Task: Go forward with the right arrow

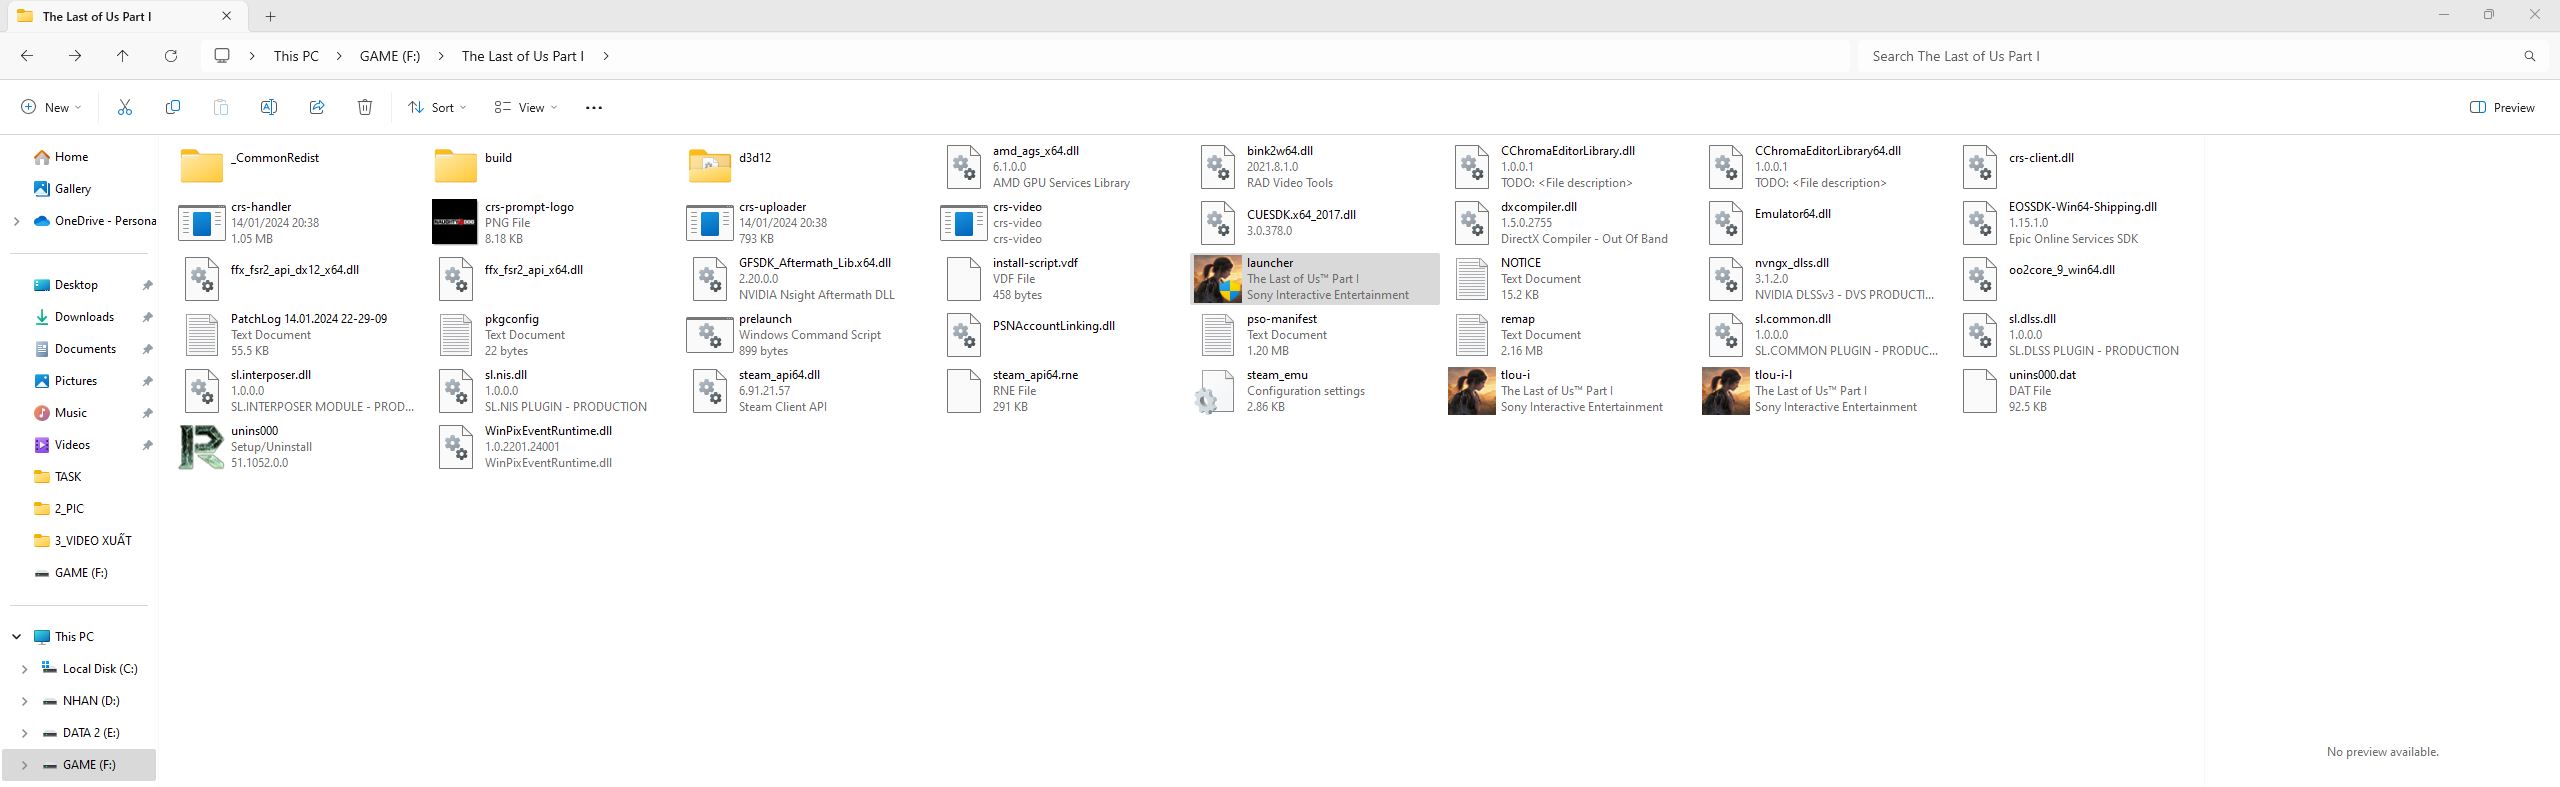Action: tap(75, 56)
